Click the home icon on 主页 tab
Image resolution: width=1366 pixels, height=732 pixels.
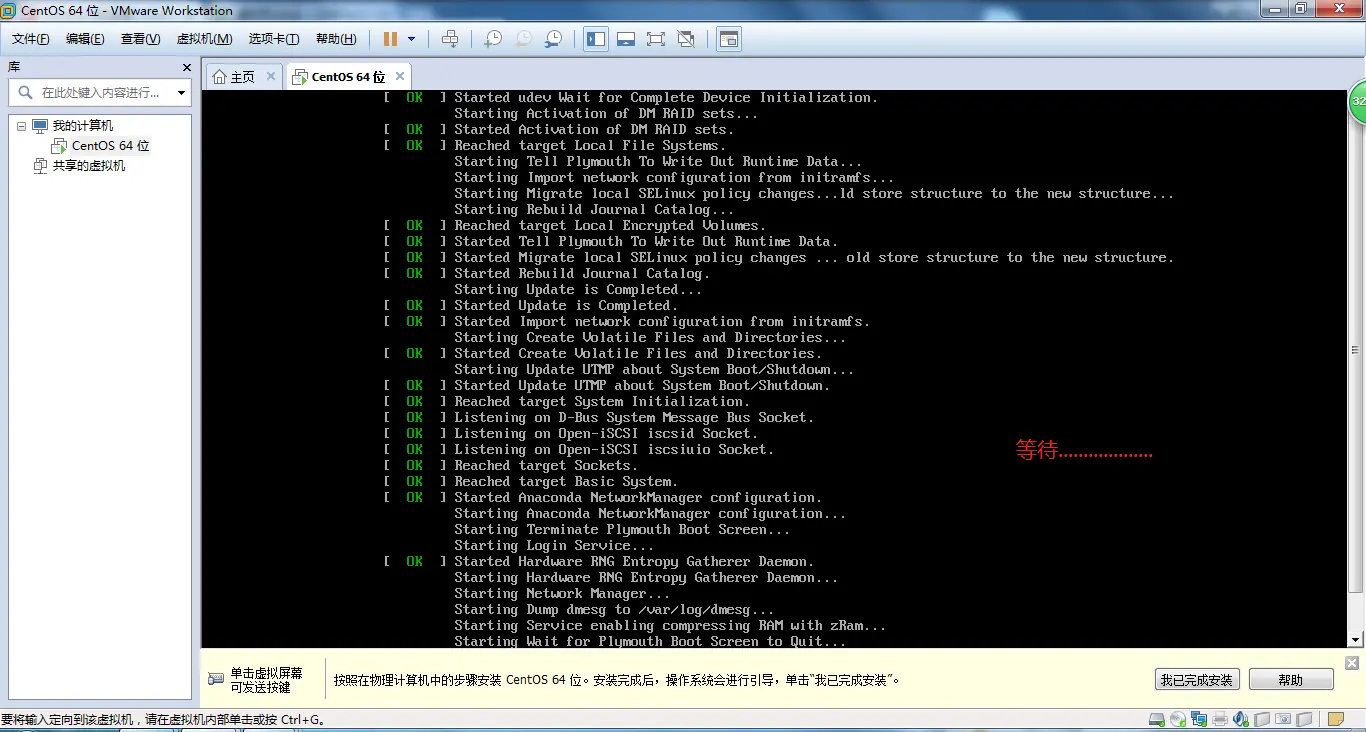[x=219, y=77]
